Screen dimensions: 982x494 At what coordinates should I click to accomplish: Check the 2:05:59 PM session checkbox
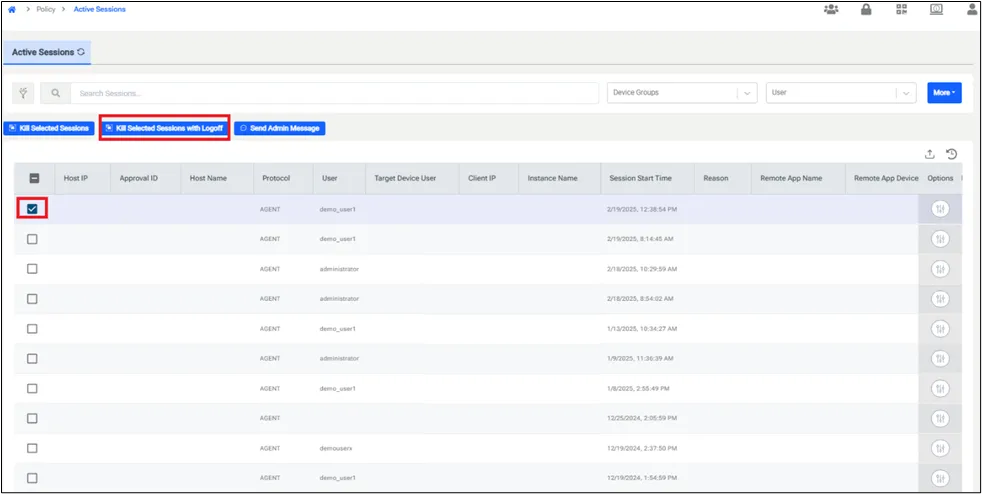[33, 418]
